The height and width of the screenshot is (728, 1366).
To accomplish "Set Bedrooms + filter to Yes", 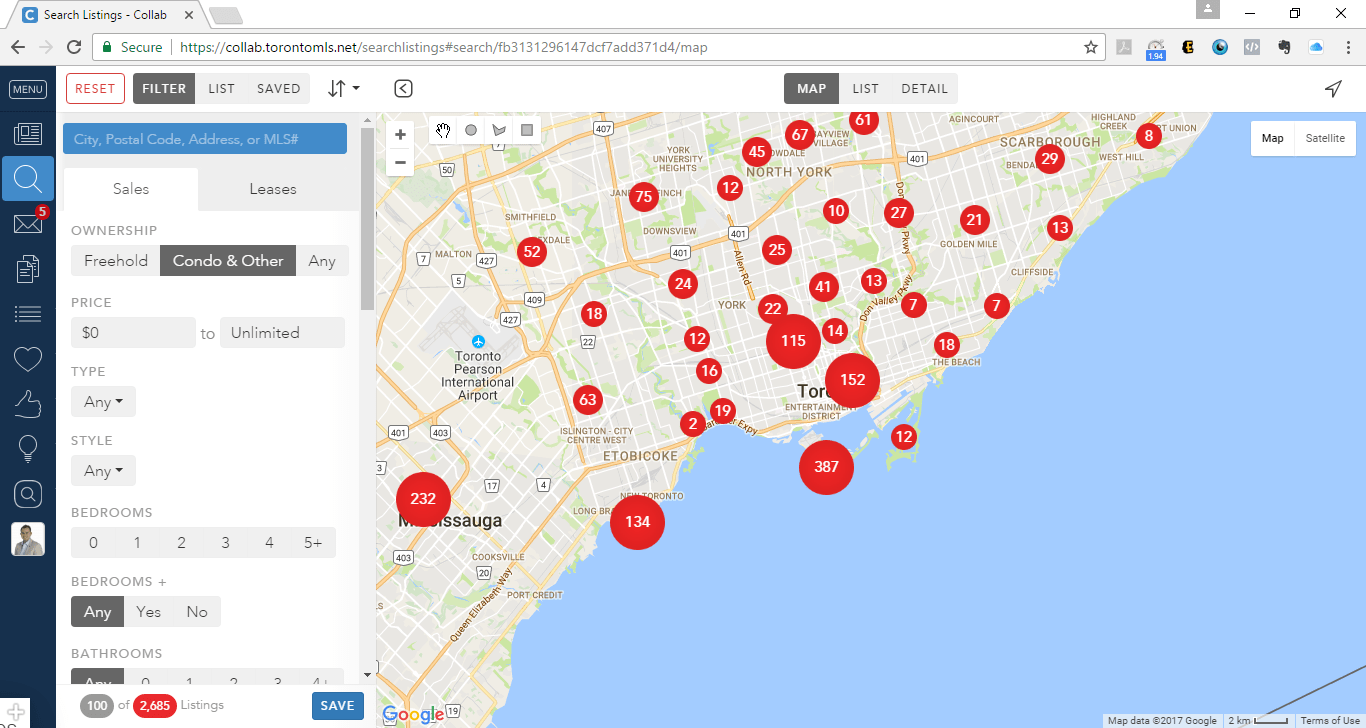I will click(148, 612).
